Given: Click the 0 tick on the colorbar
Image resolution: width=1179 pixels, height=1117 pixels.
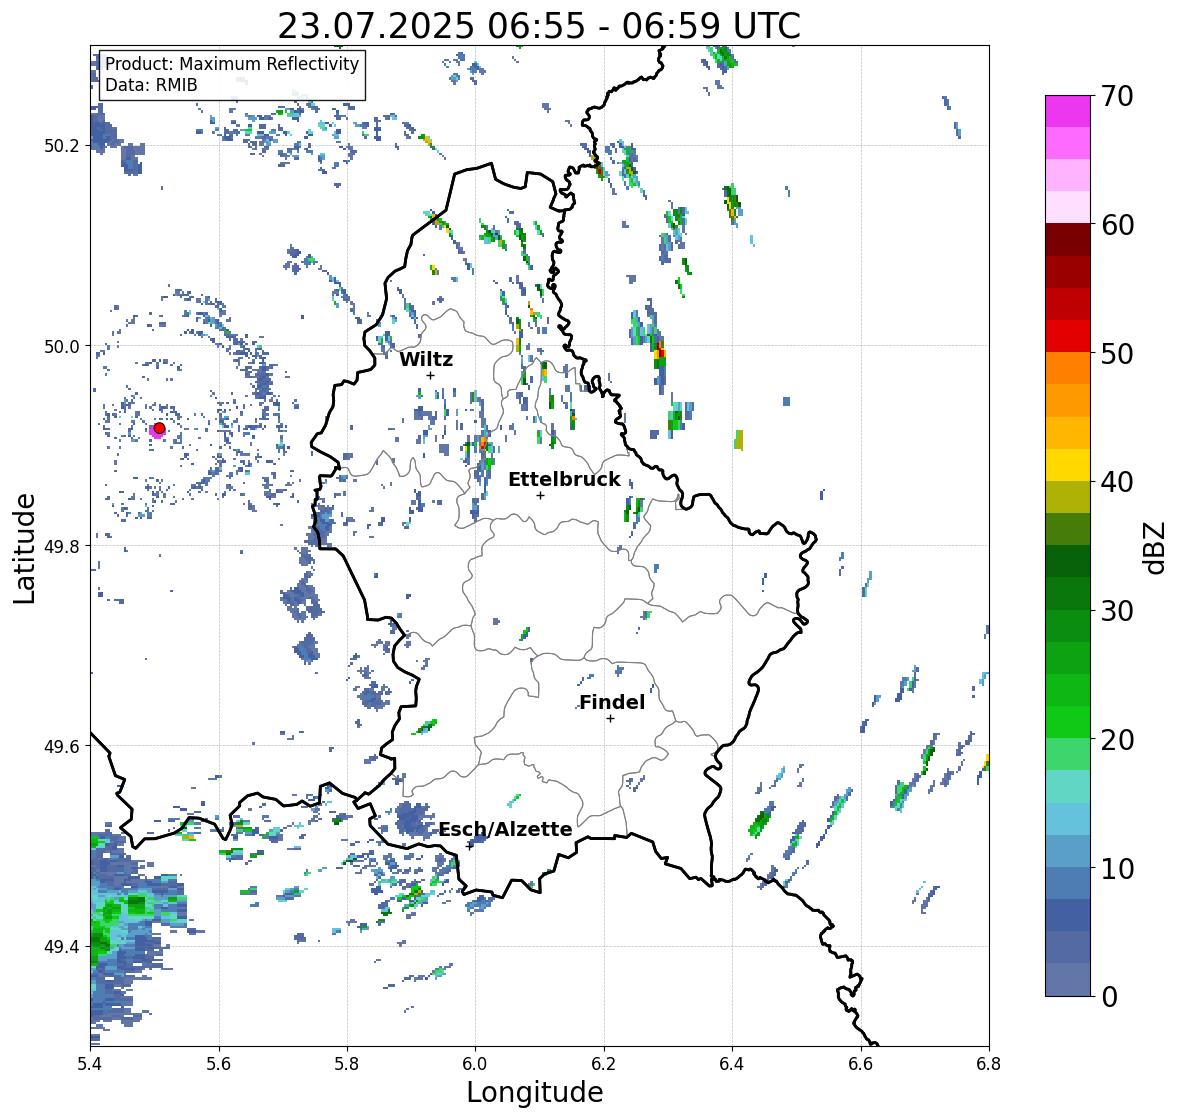Looking at the screenshot, I should click(1109, 997).
